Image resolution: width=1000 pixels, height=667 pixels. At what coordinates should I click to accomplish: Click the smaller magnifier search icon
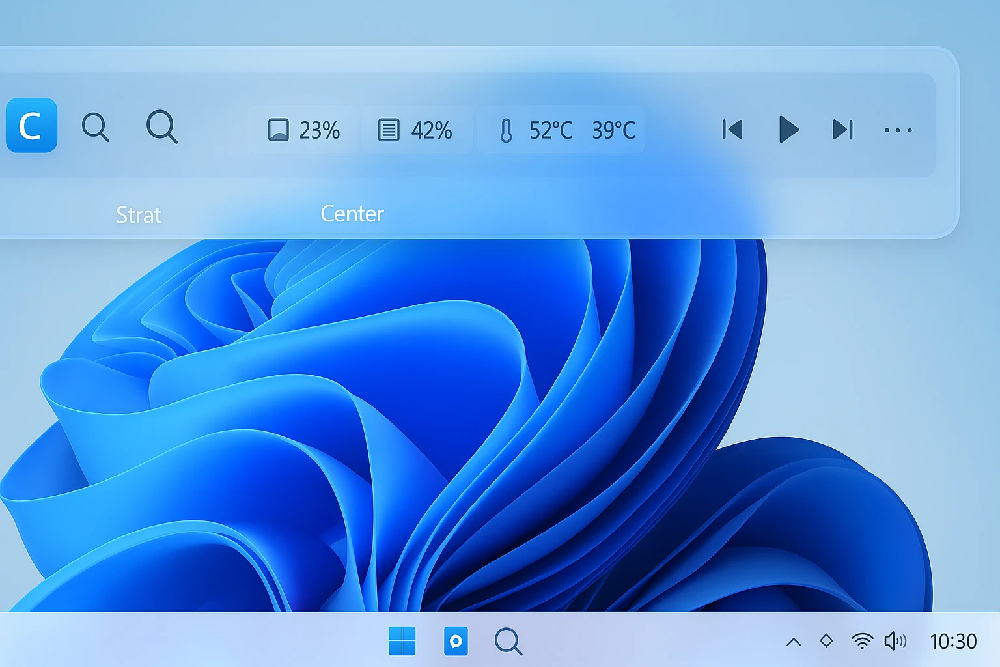tap(96, 128)
